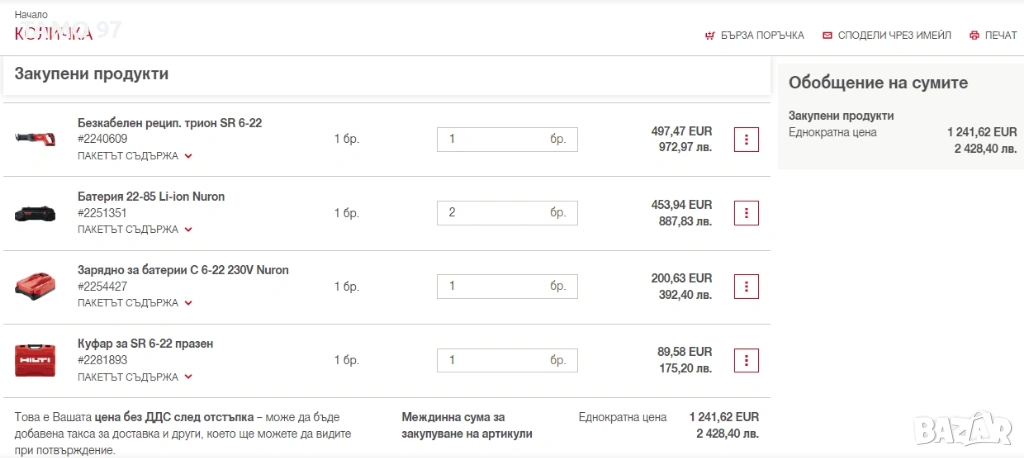1024x458 pixels.
Task: Click the Nuron battery product image
Action: point(36,213)
